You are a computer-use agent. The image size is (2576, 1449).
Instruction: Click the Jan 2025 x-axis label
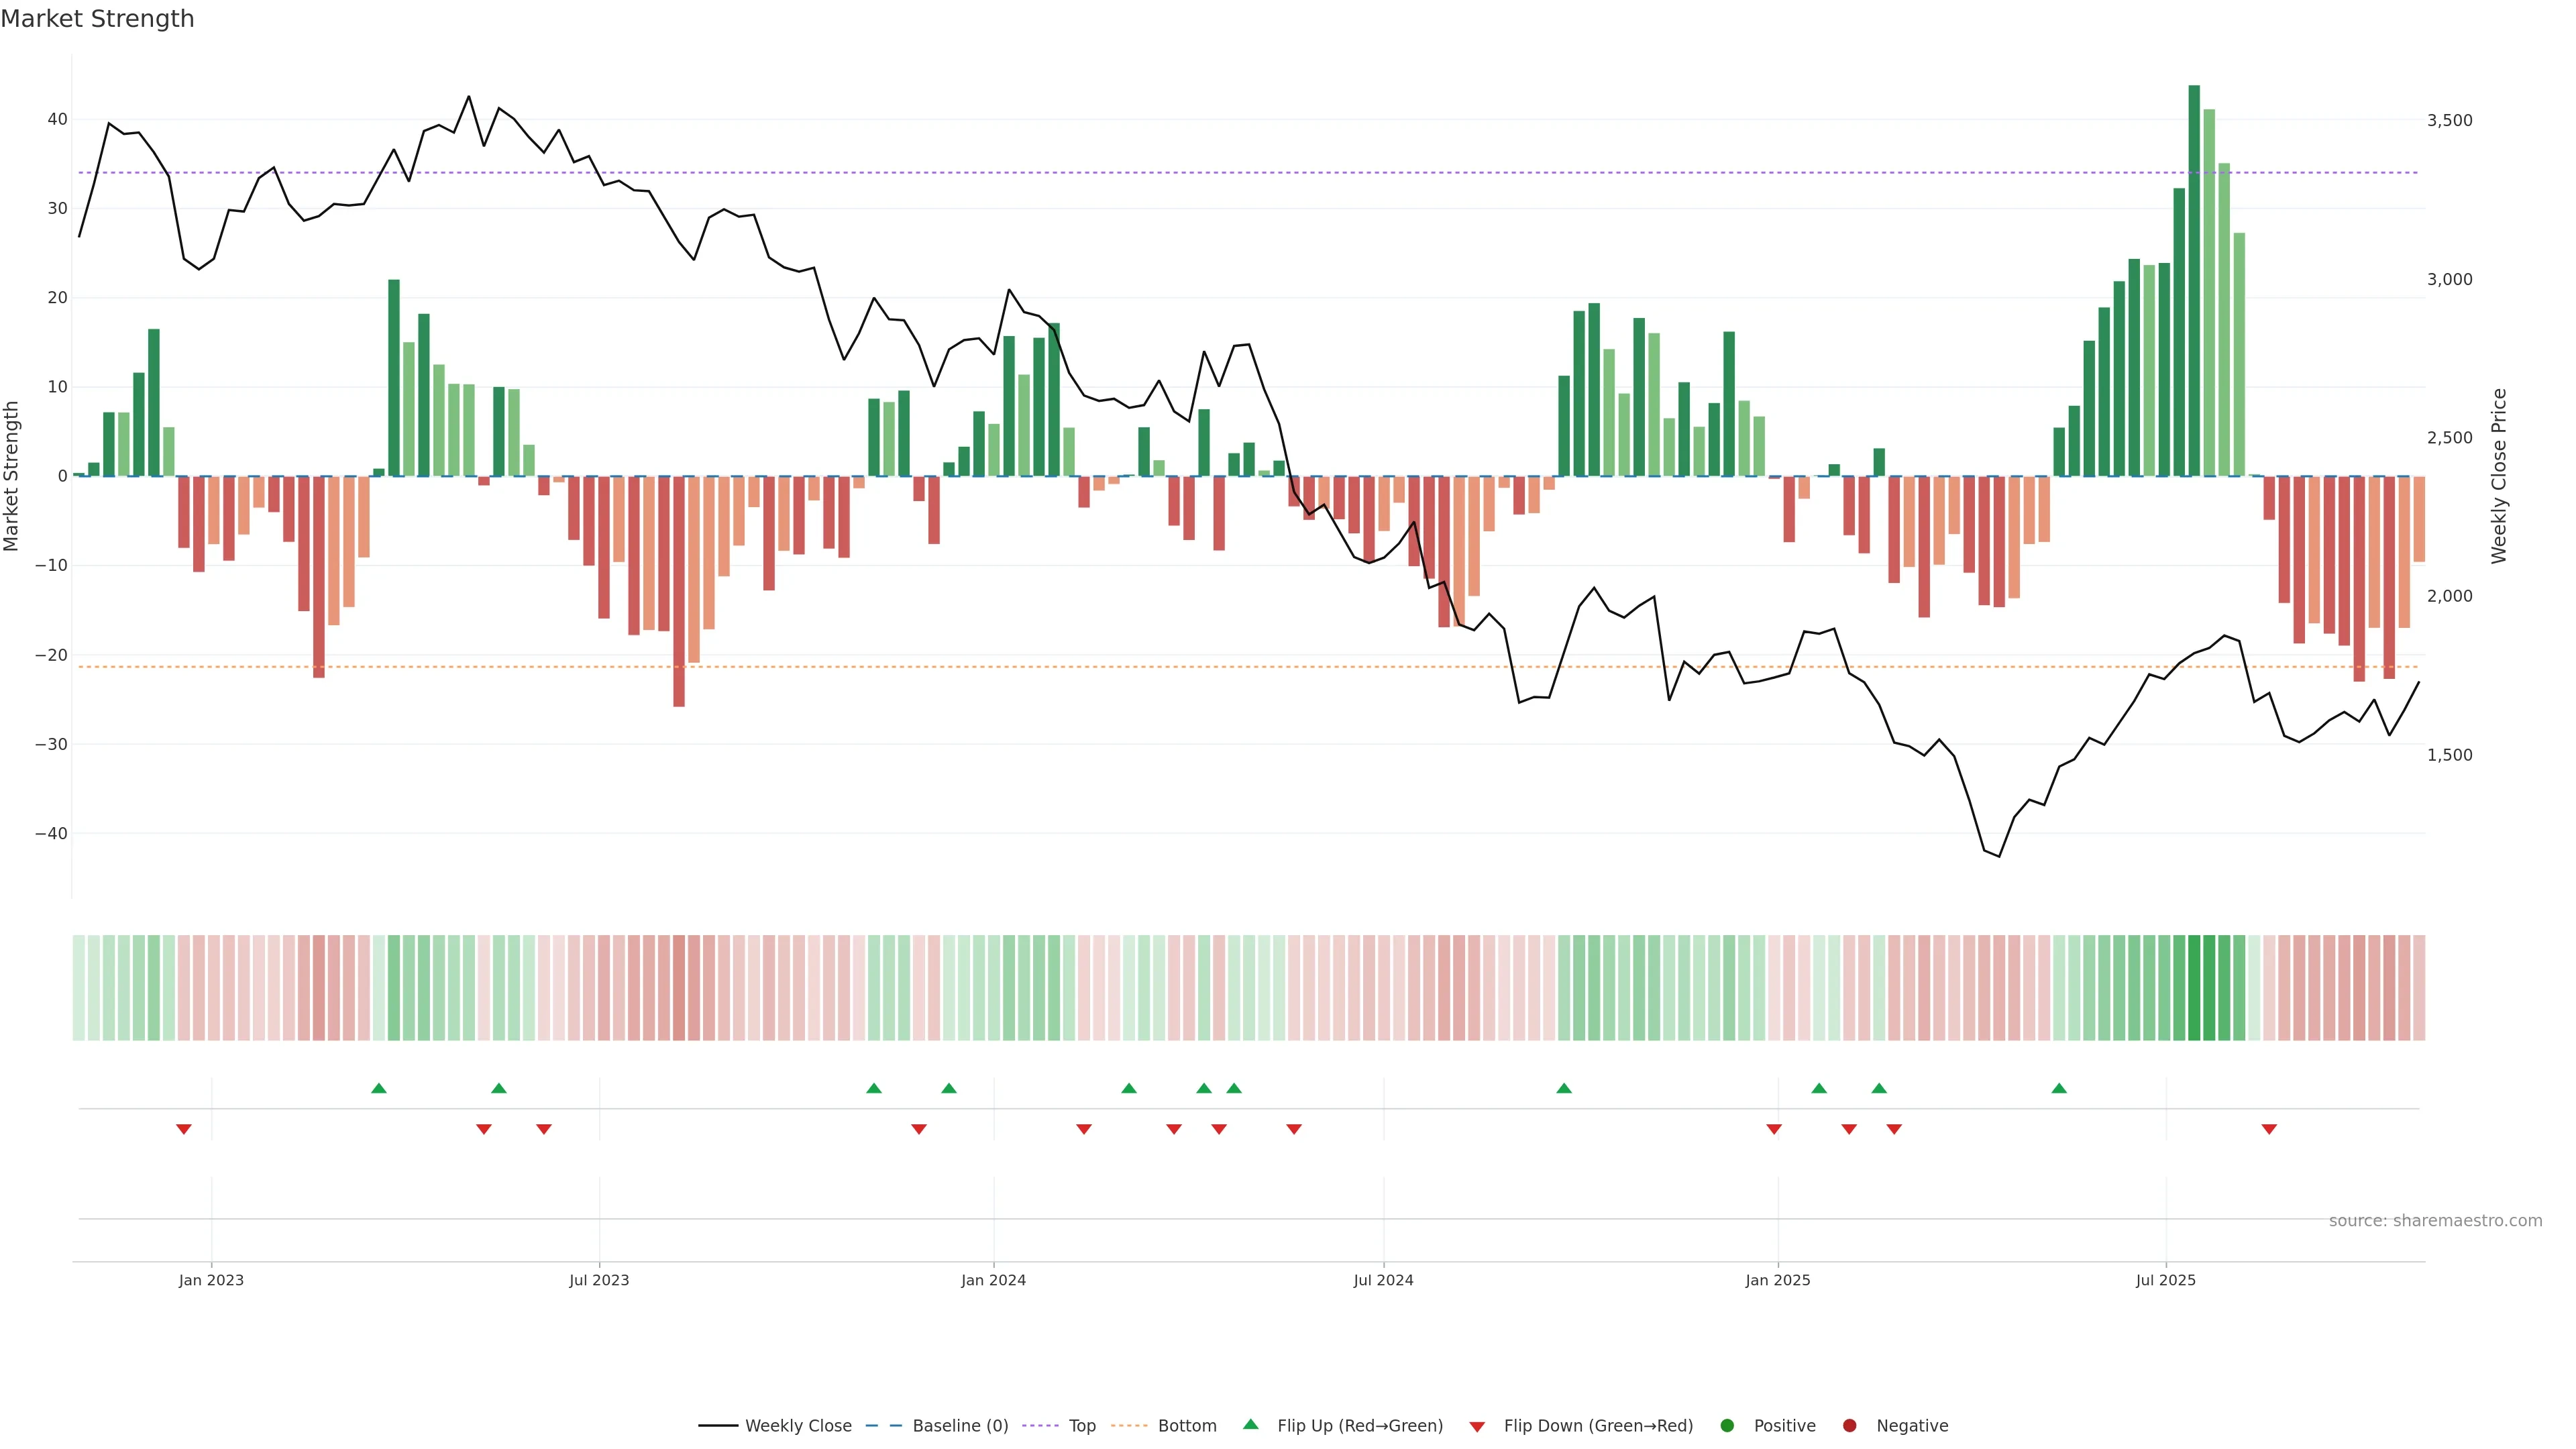[x=1777, y=1280]
